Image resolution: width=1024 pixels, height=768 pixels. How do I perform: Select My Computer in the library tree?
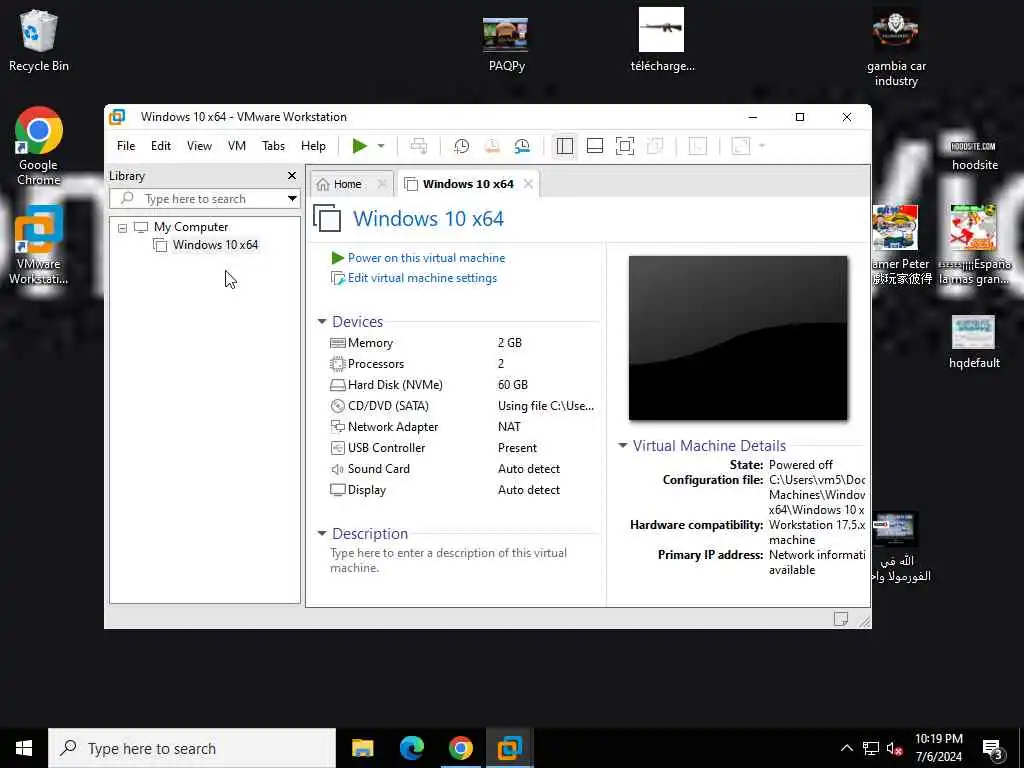(191, 227)
